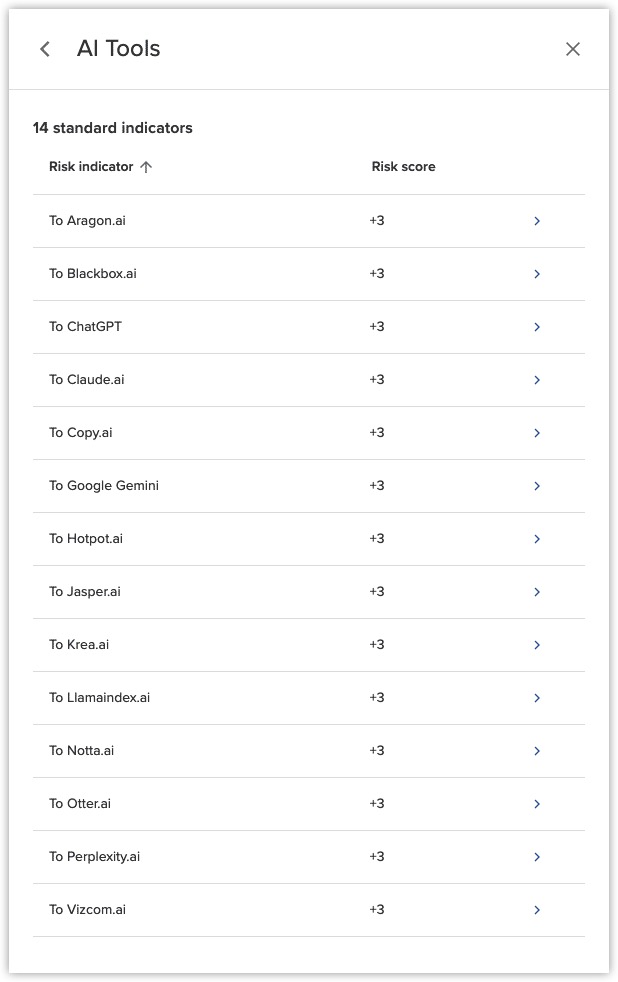The height and width of the screenshot is (982, 618).
Task: Click the To Perplexity.ai chevron
Action: pos(537,857)
